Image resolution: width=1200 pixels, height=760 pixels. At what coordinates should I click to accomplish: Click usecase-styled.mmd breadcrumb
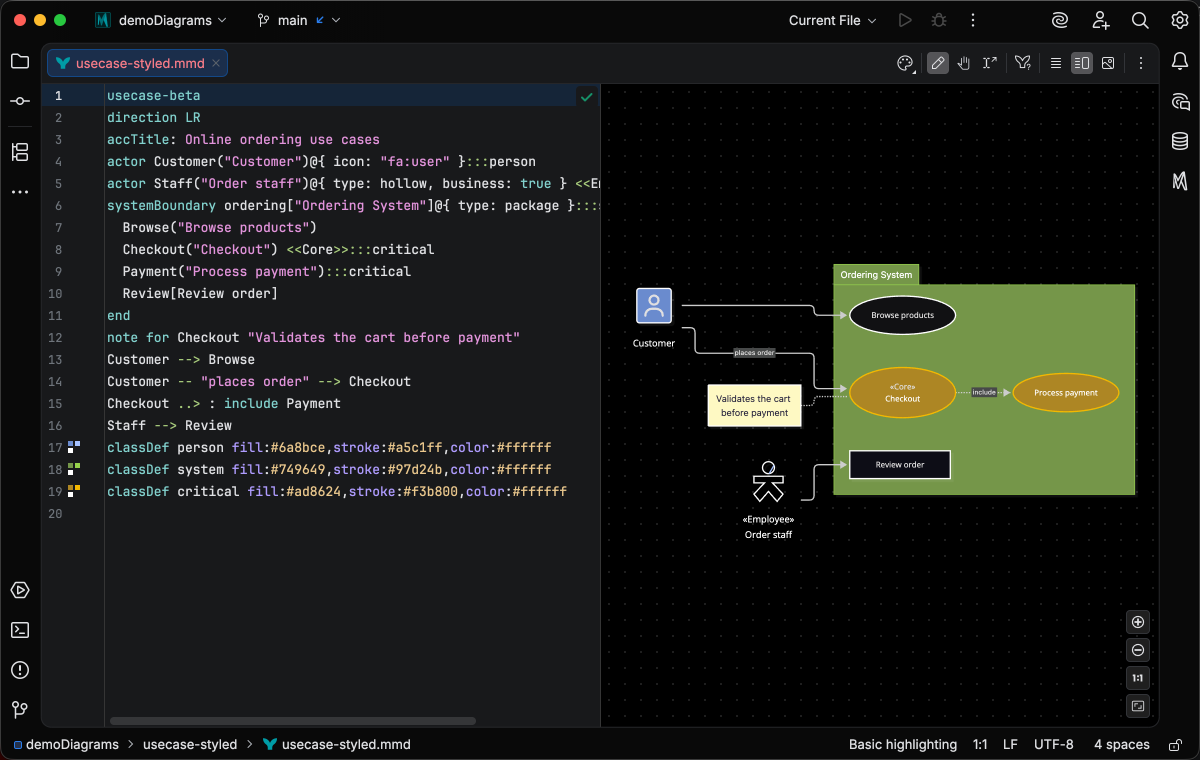pyautogui.click(x=337, y=744)
